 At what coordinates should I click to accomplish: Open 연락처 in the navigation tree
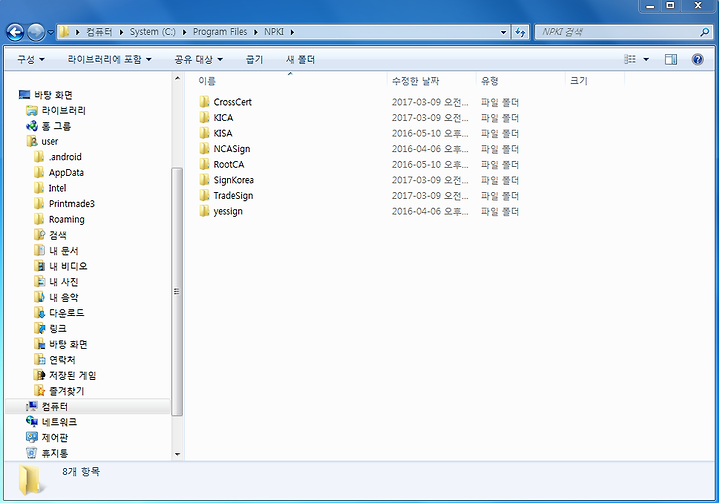[62, 360]
